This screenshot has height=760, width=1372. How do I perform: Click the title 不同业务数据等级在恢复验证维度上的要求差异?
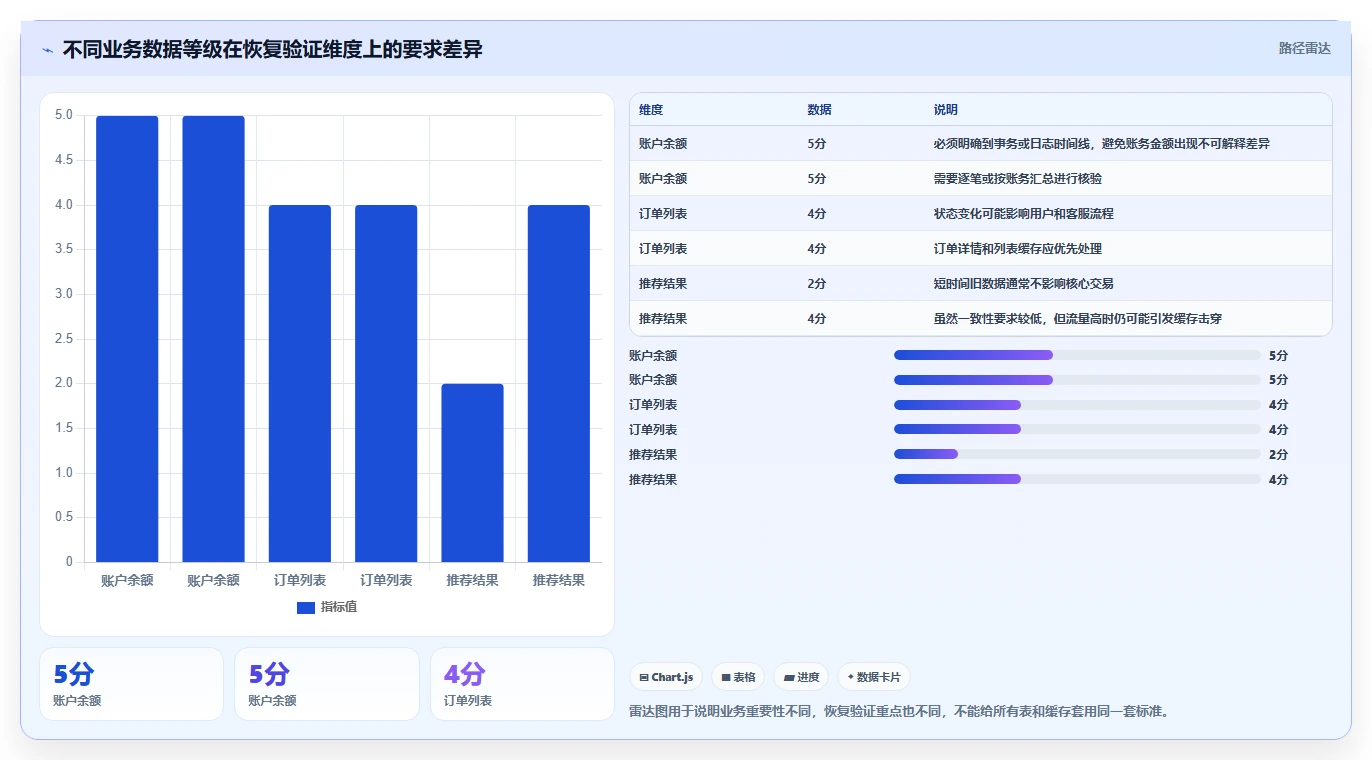[273, 49]
